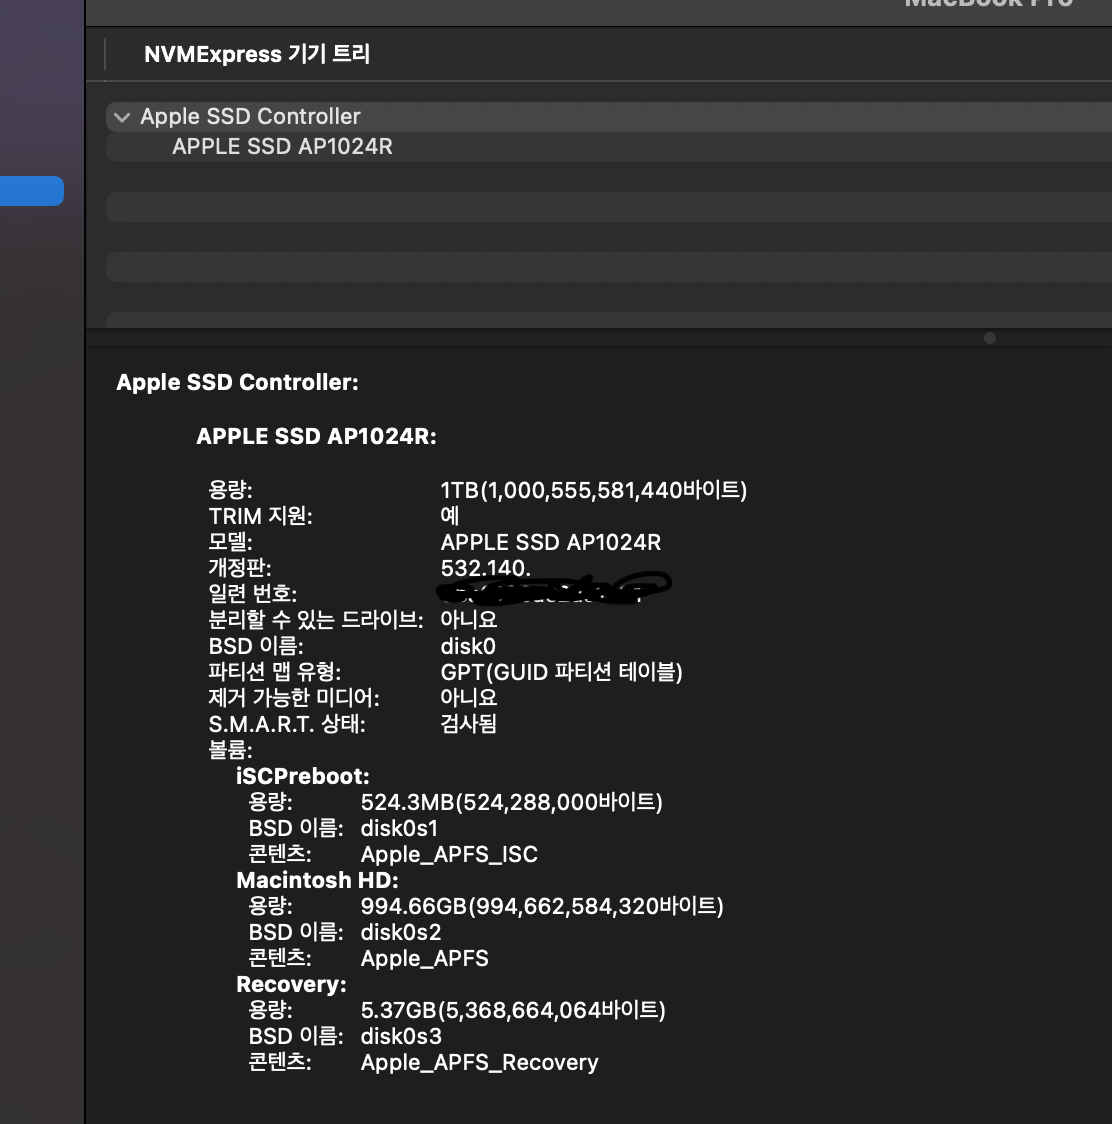
Task: Click the TRIM 지원 label
Action: (260, 516)
